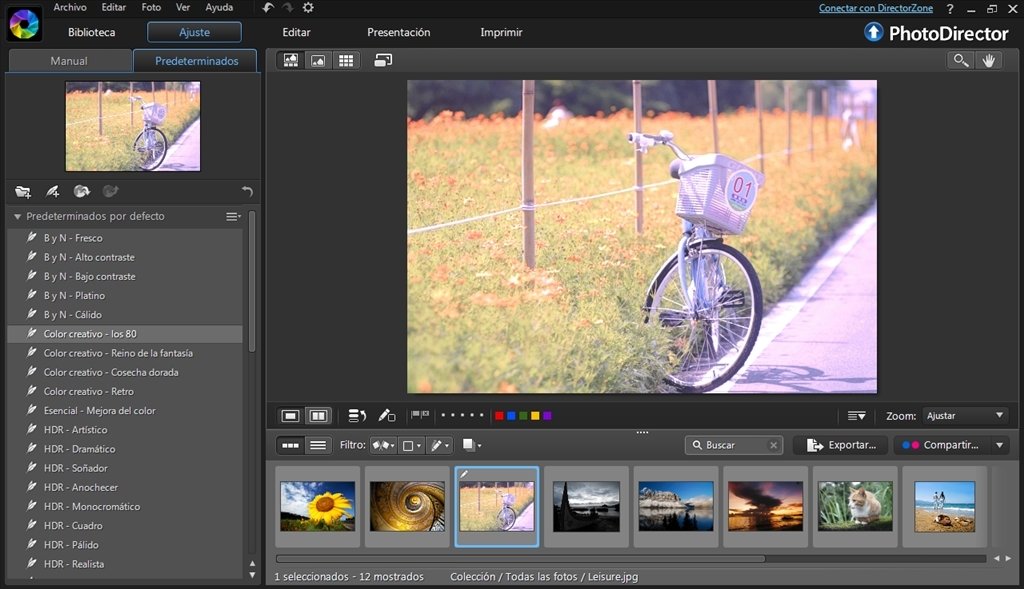Open the edited pencil filter dropdown

[440, 445]
